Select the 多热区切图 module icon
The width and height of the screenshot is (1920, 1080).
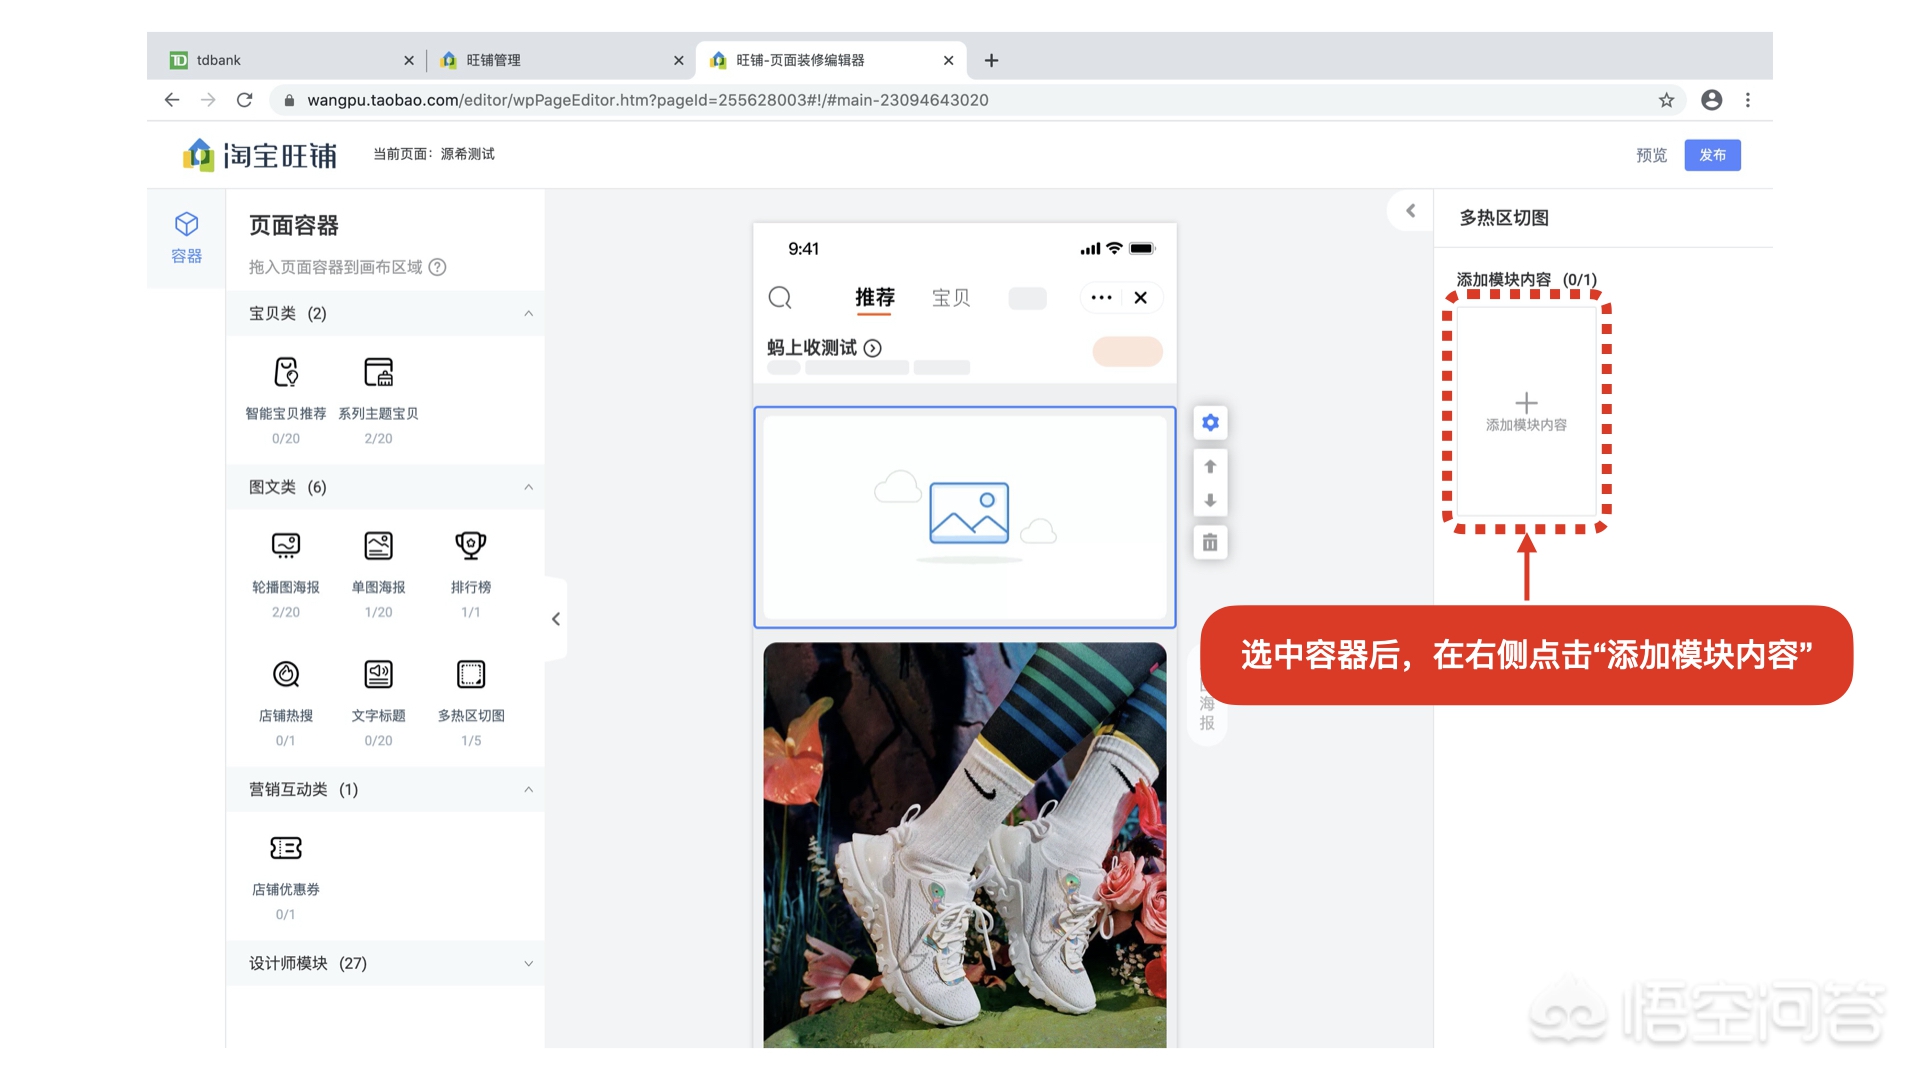point(470,675)
